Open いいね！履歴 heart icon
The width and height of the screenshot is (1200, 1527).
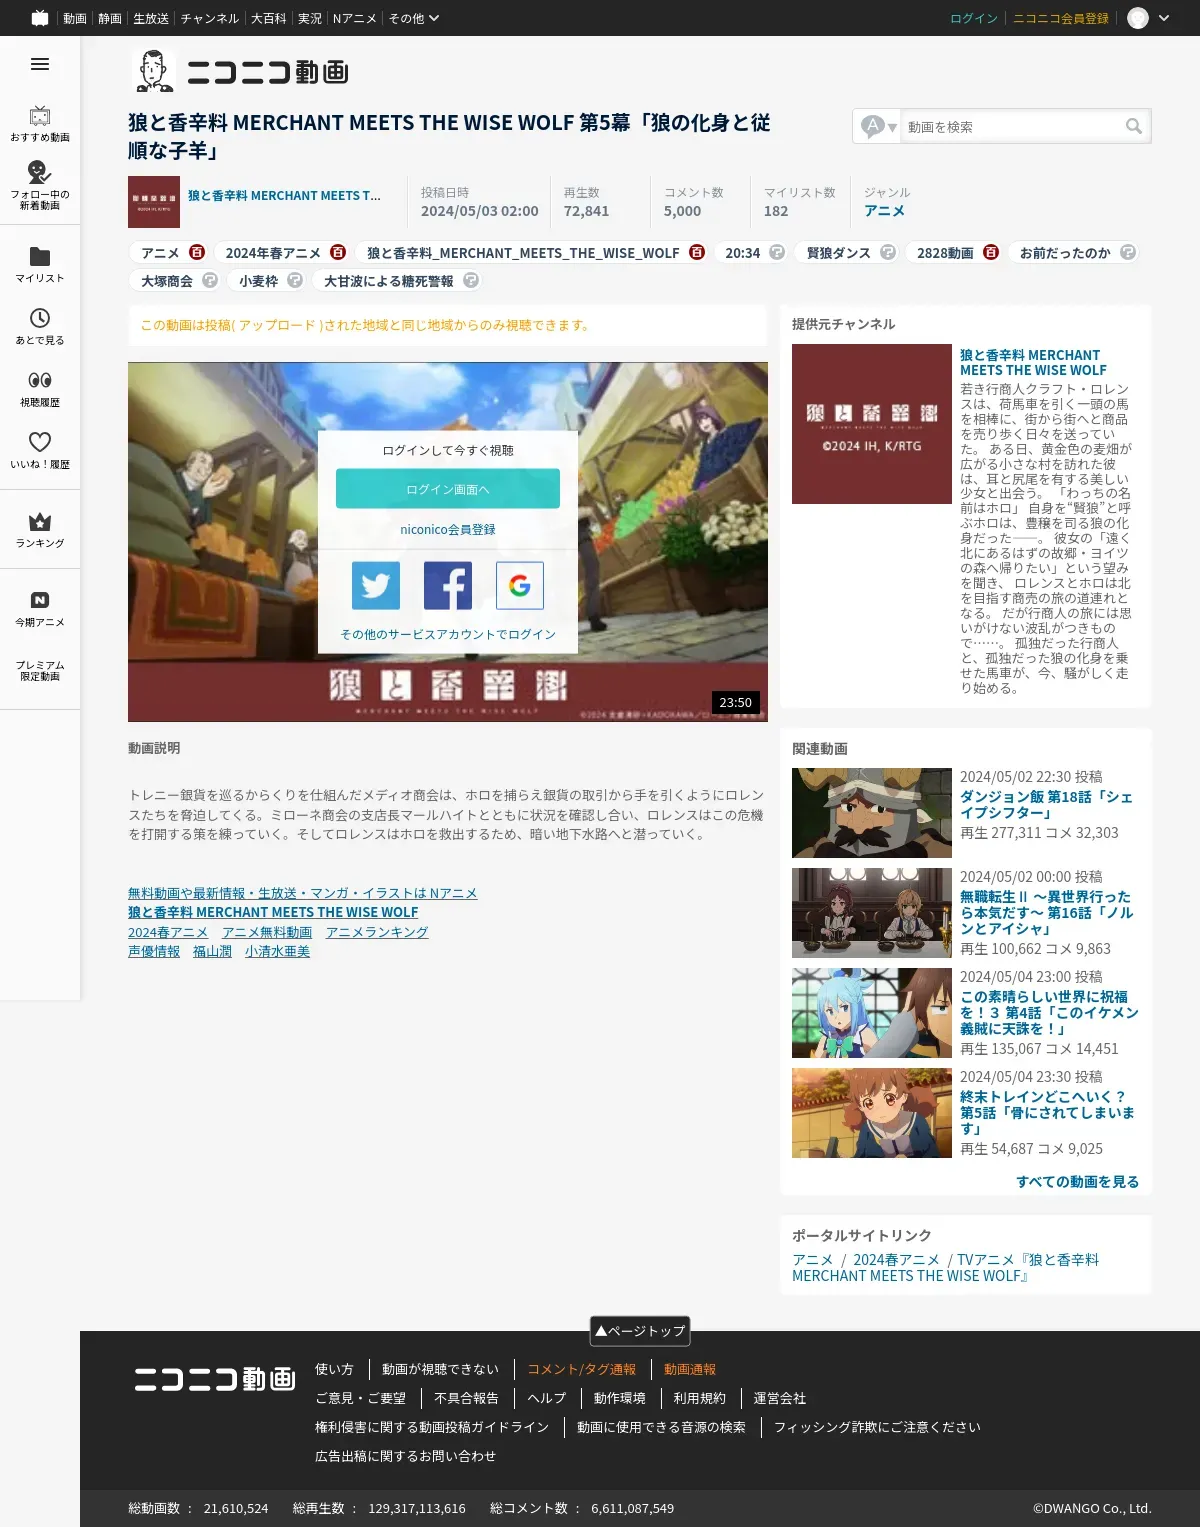pos(40,442)
